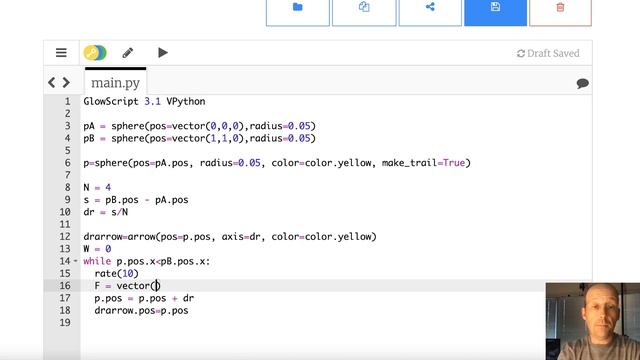
Task: Select the main.py tab
Action: [x=116, y=82]
